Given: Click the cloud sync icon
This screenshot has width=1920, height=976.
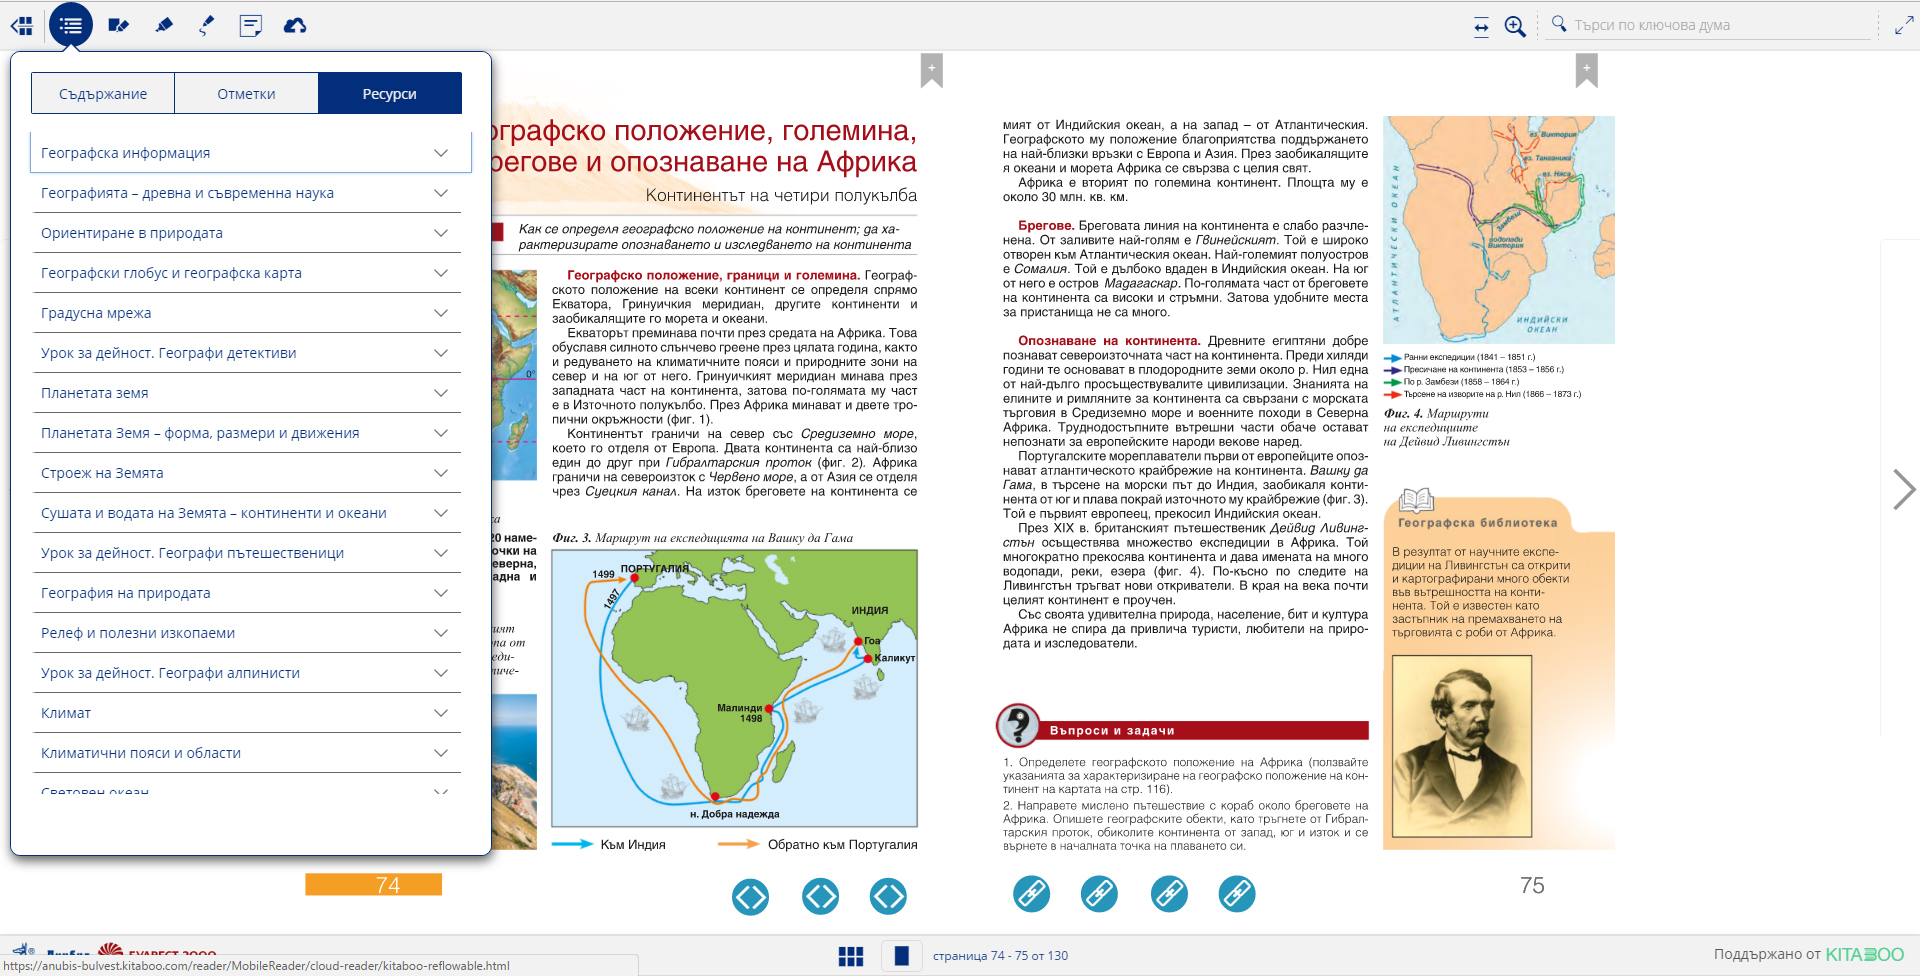Looking at the screenshot, I should [x=295, y=26].
